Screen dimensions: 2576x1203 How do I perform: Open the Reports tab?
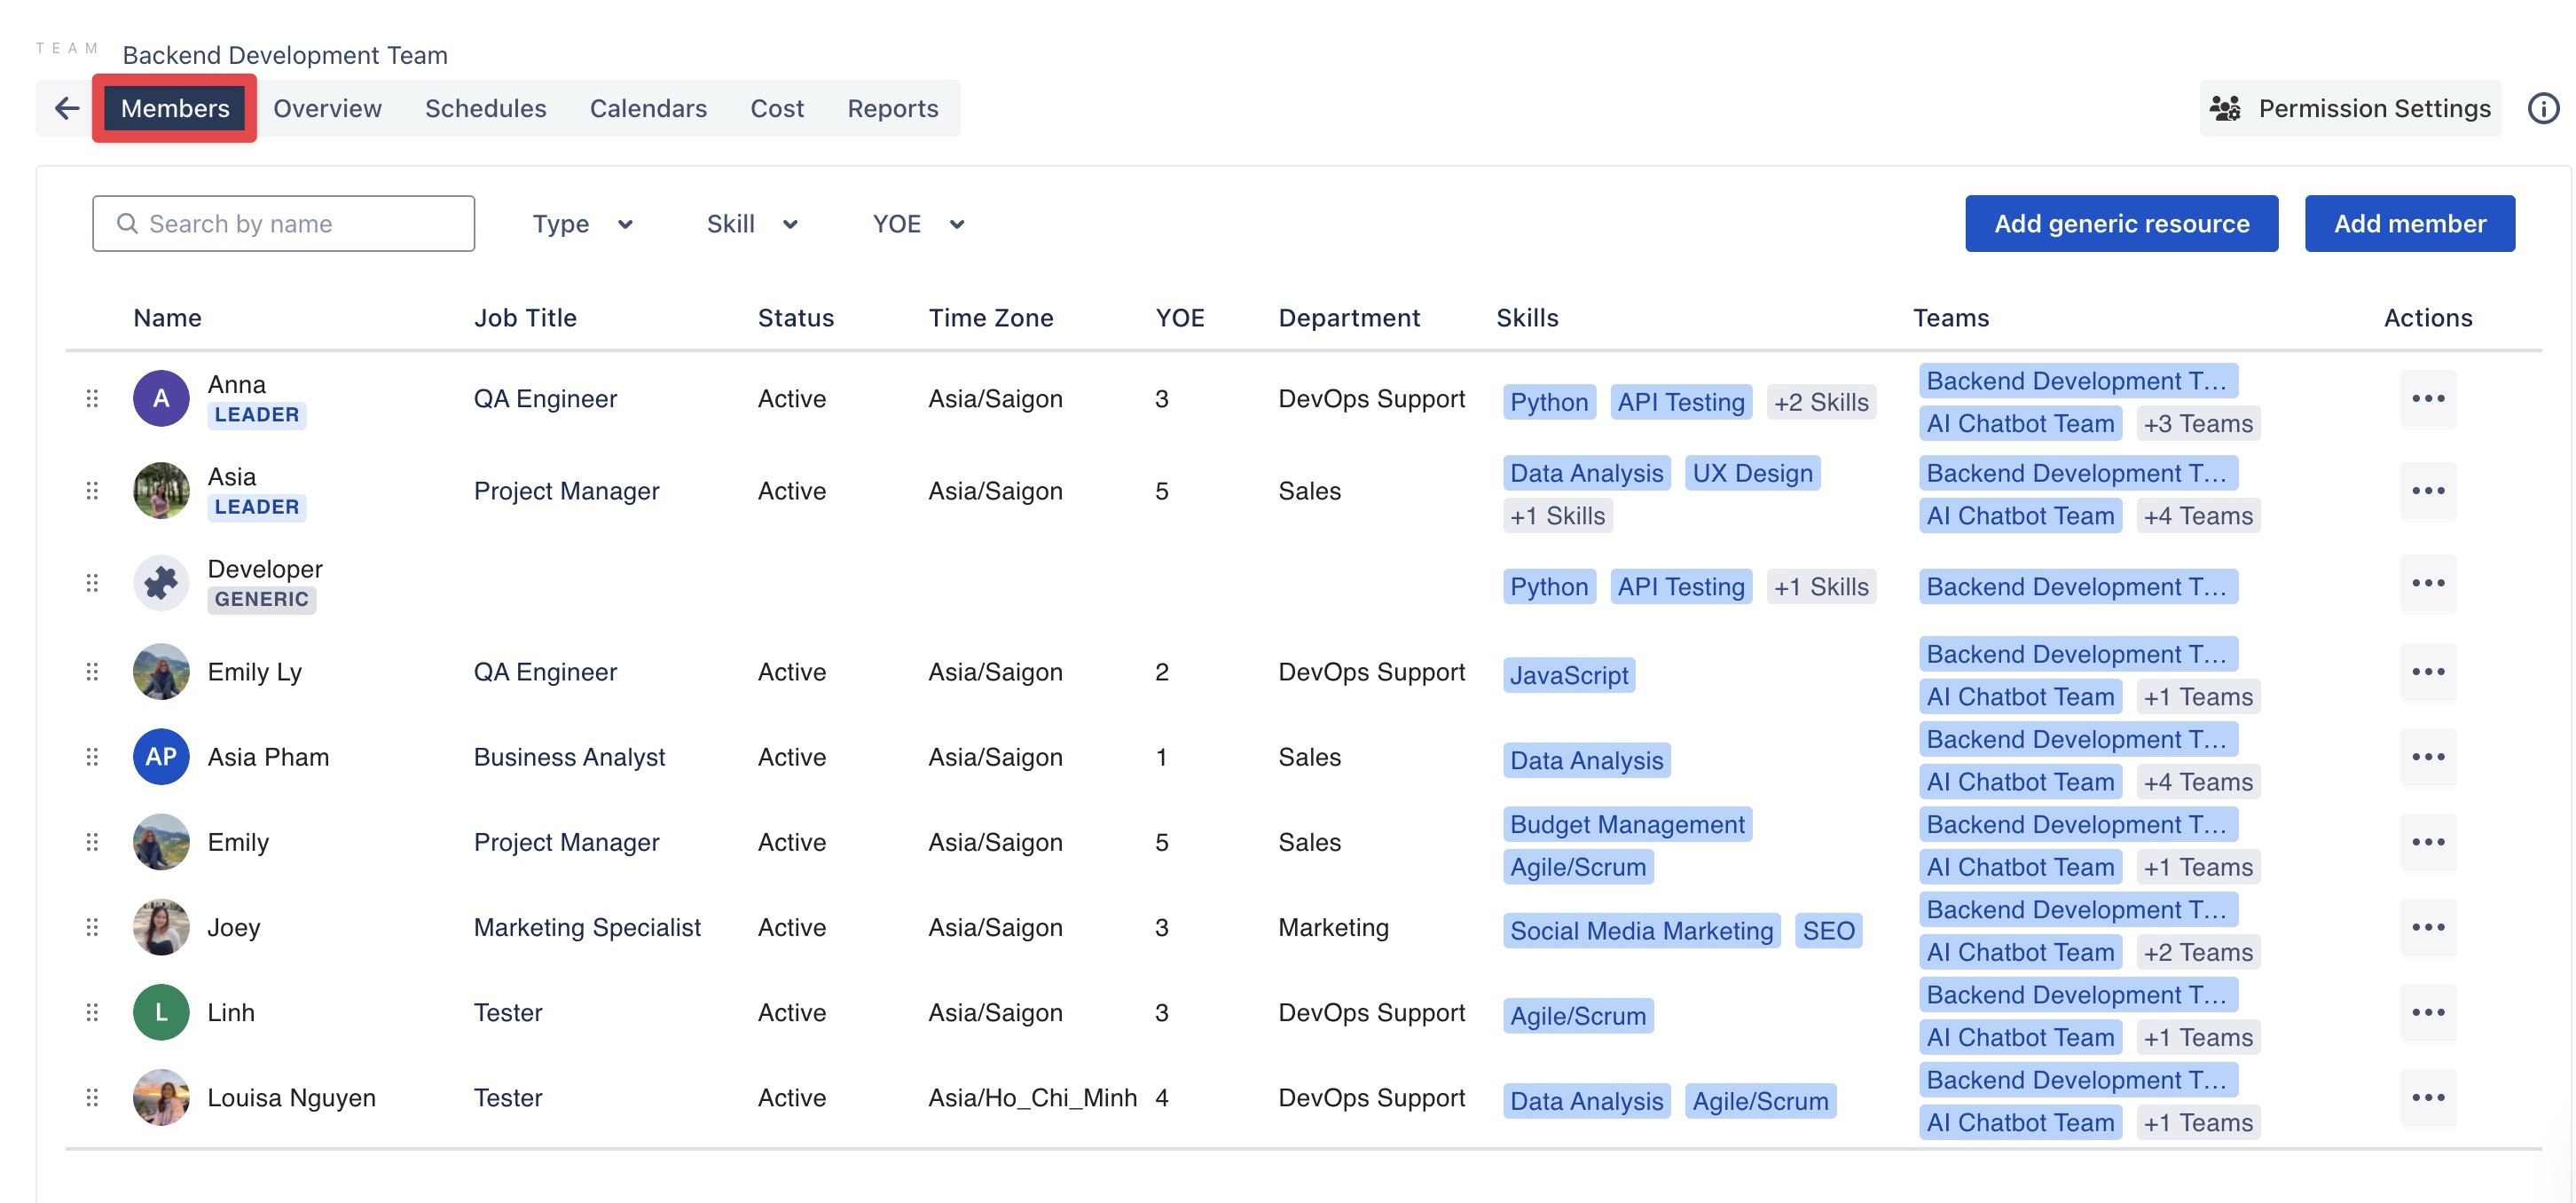pyautogui.click(x=892, y=108)
